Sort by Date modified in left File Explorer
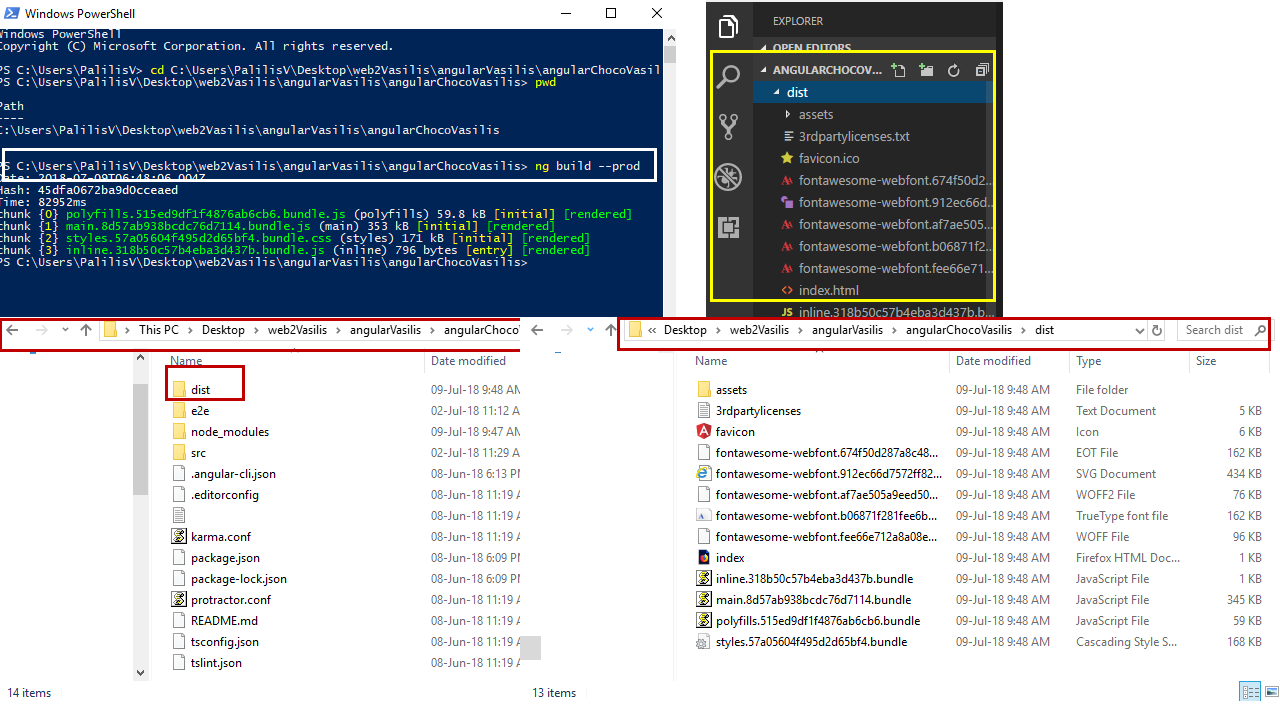 [x=468, y=361]
